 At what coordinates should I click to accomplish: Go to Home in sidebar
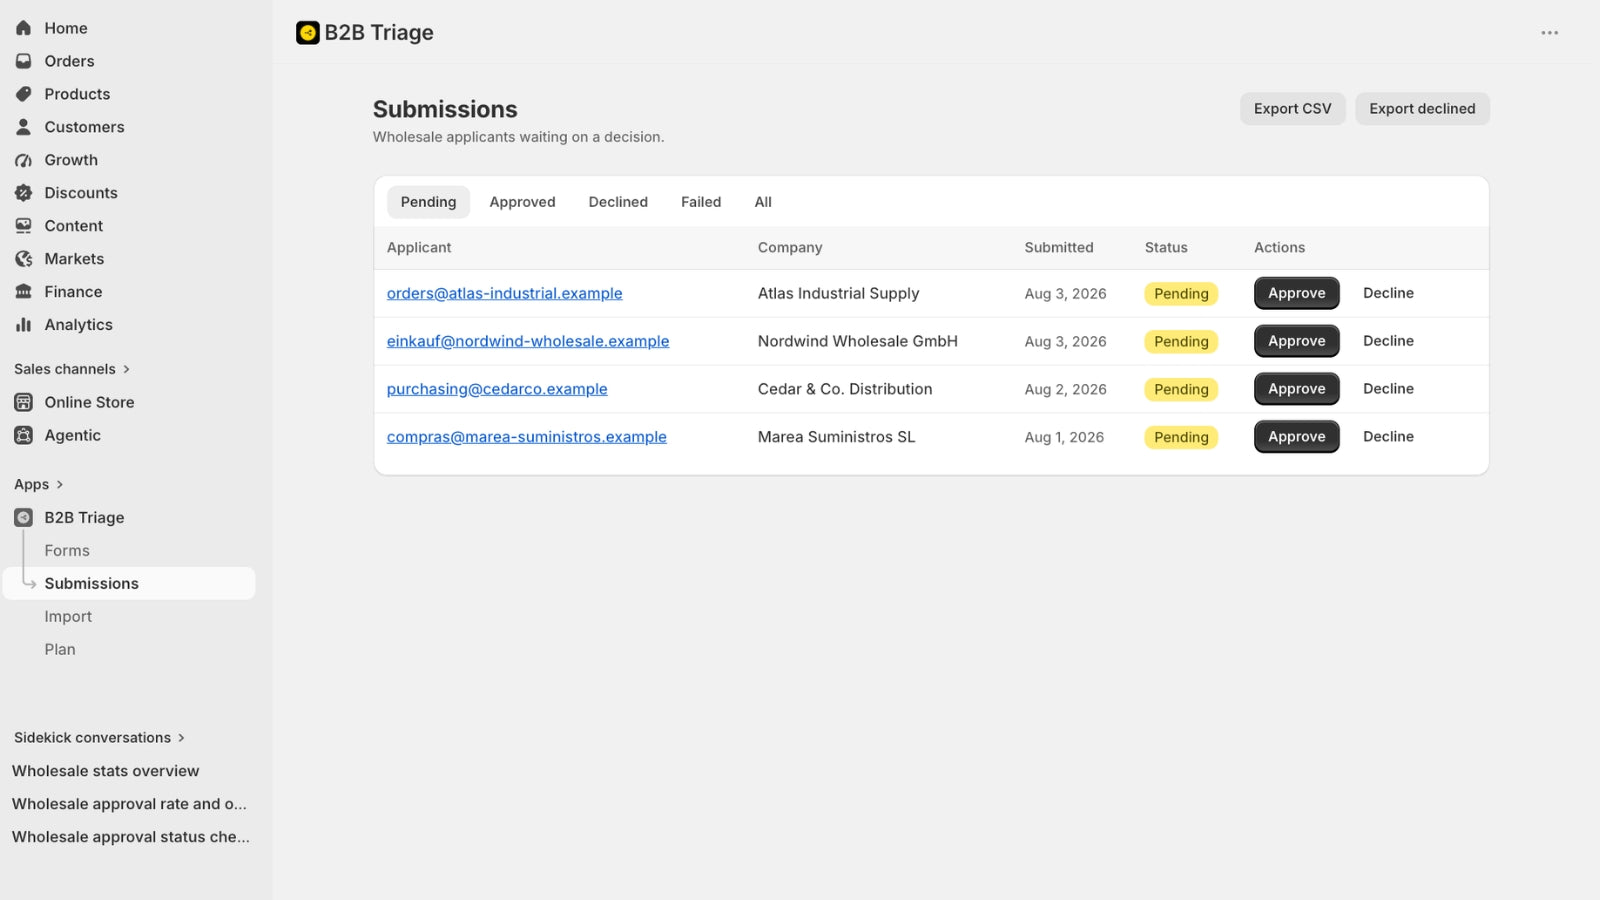coord(66,28)
